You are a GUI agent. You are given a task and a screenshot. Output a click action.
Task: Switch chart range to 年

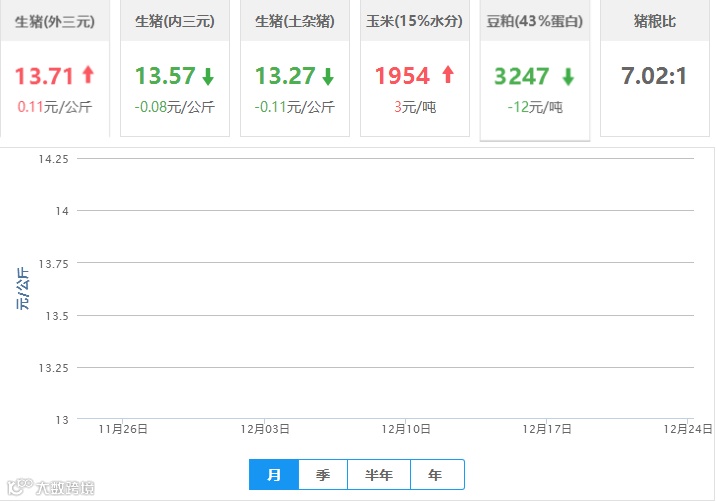pos(437,475)
